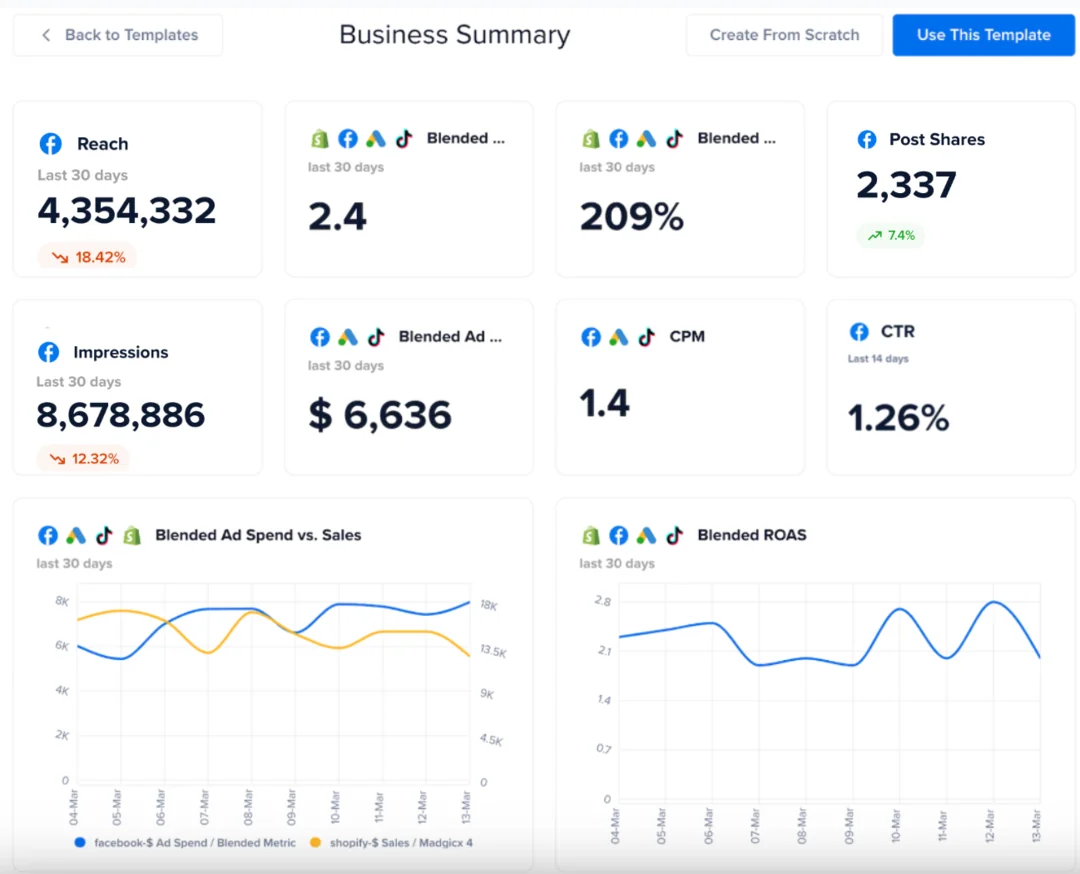Click Create From Scratch button
This screenshot has height=874, width=1080.
784,35
